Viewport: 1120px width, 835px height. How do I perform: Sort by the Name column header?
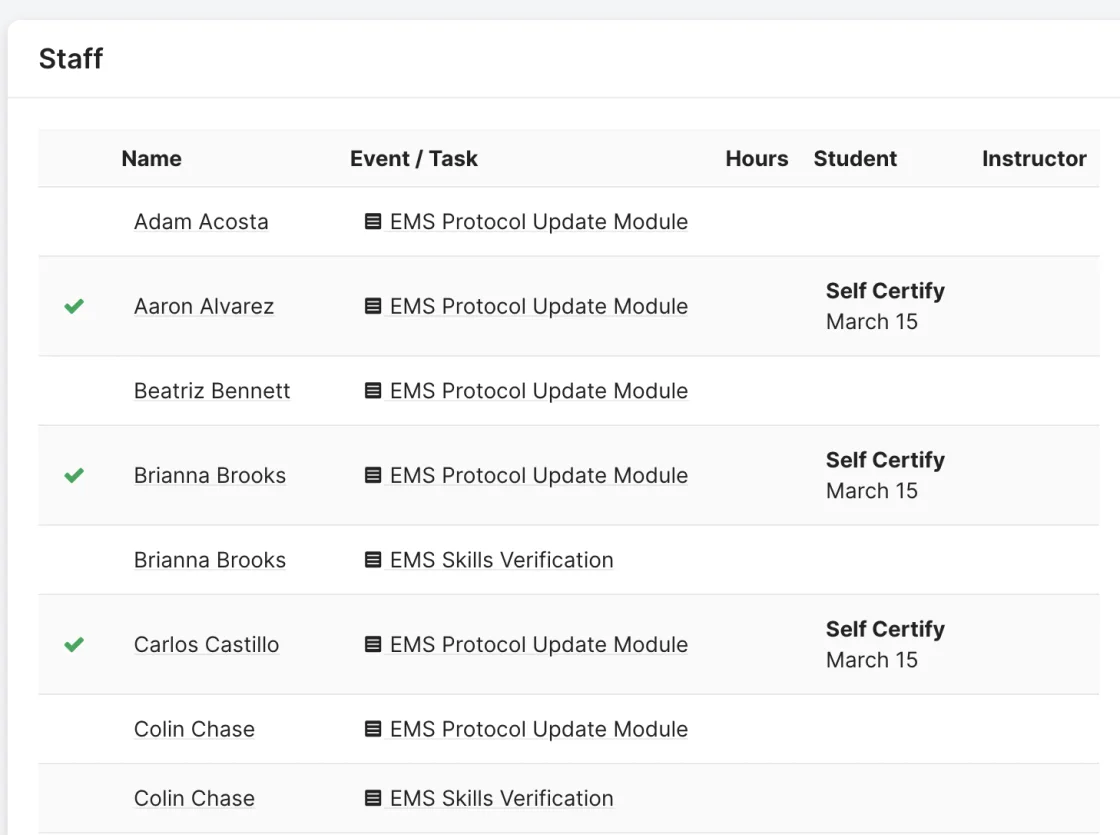tap(151, 159)
